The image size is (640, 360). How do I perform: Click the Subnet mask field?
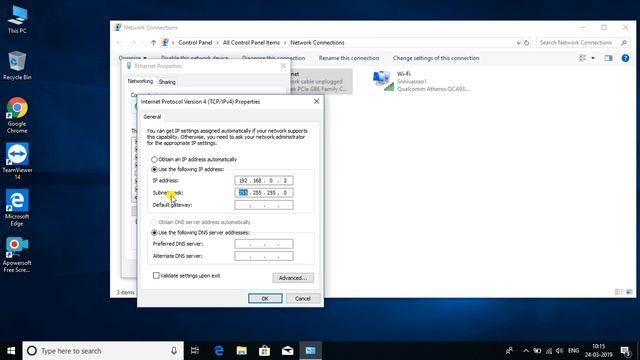pos(264,193)
